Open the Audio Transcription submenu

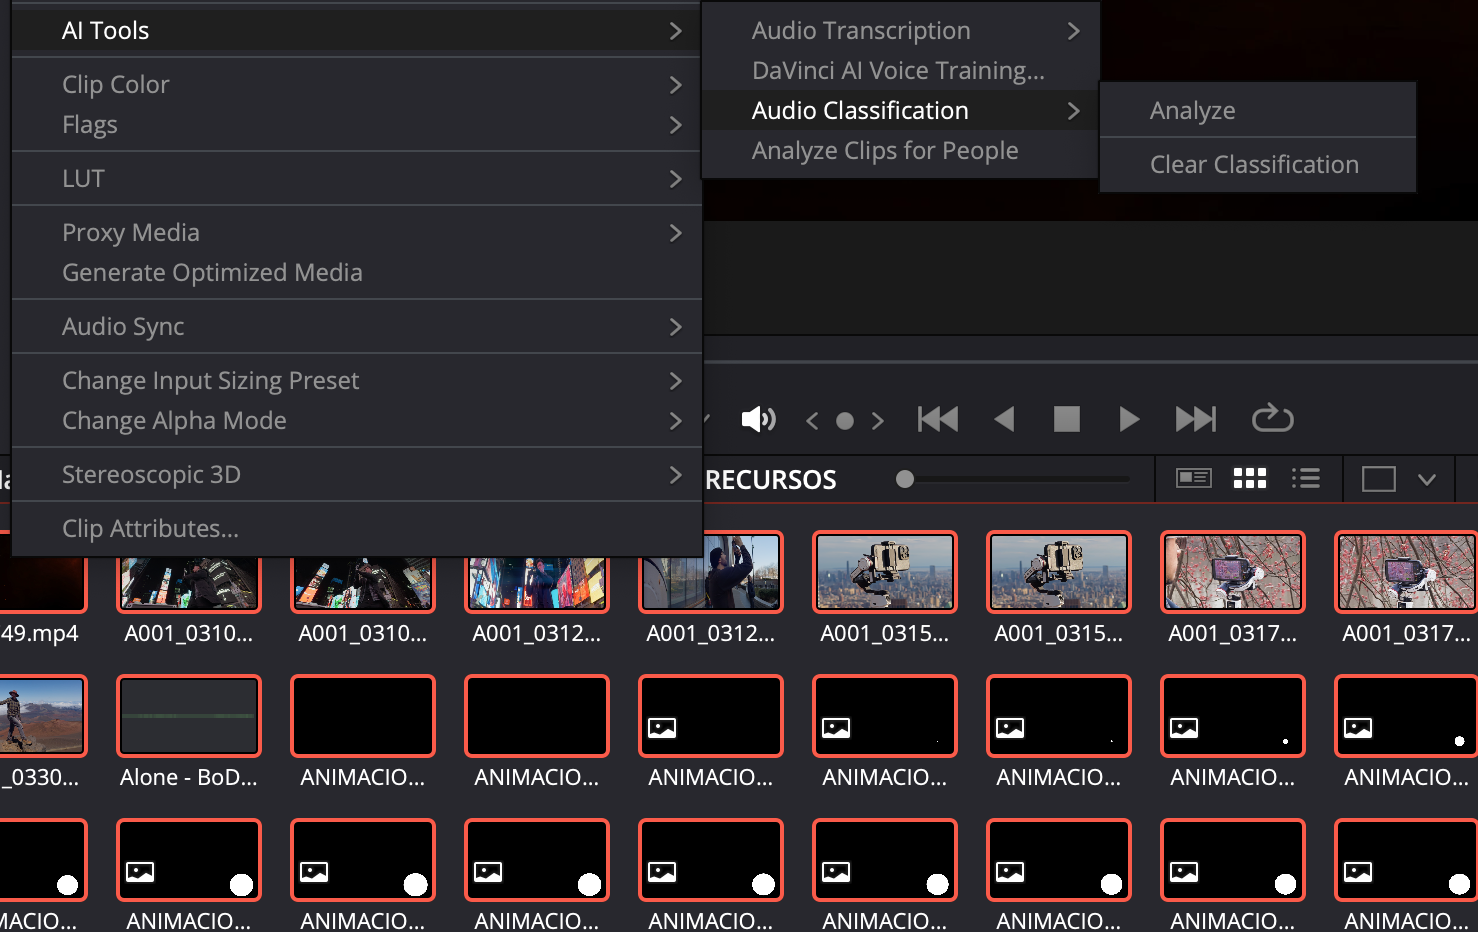[x=900, y=31]
